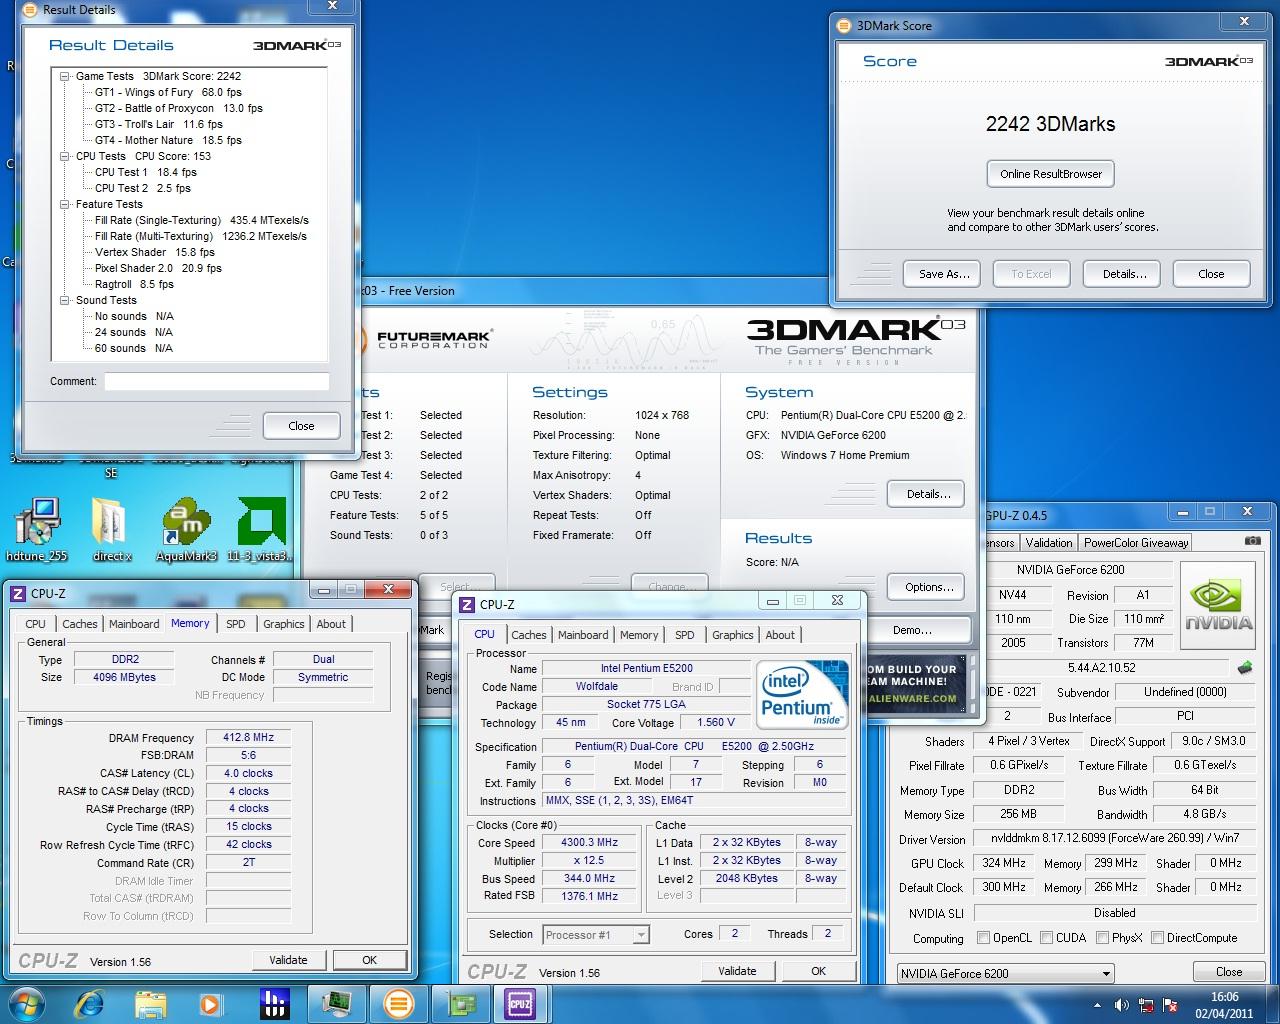Image resolution: width=1280 pixels, height=1024 pixels.
Task: Click the Comment input field
Action: coord(217,381)
